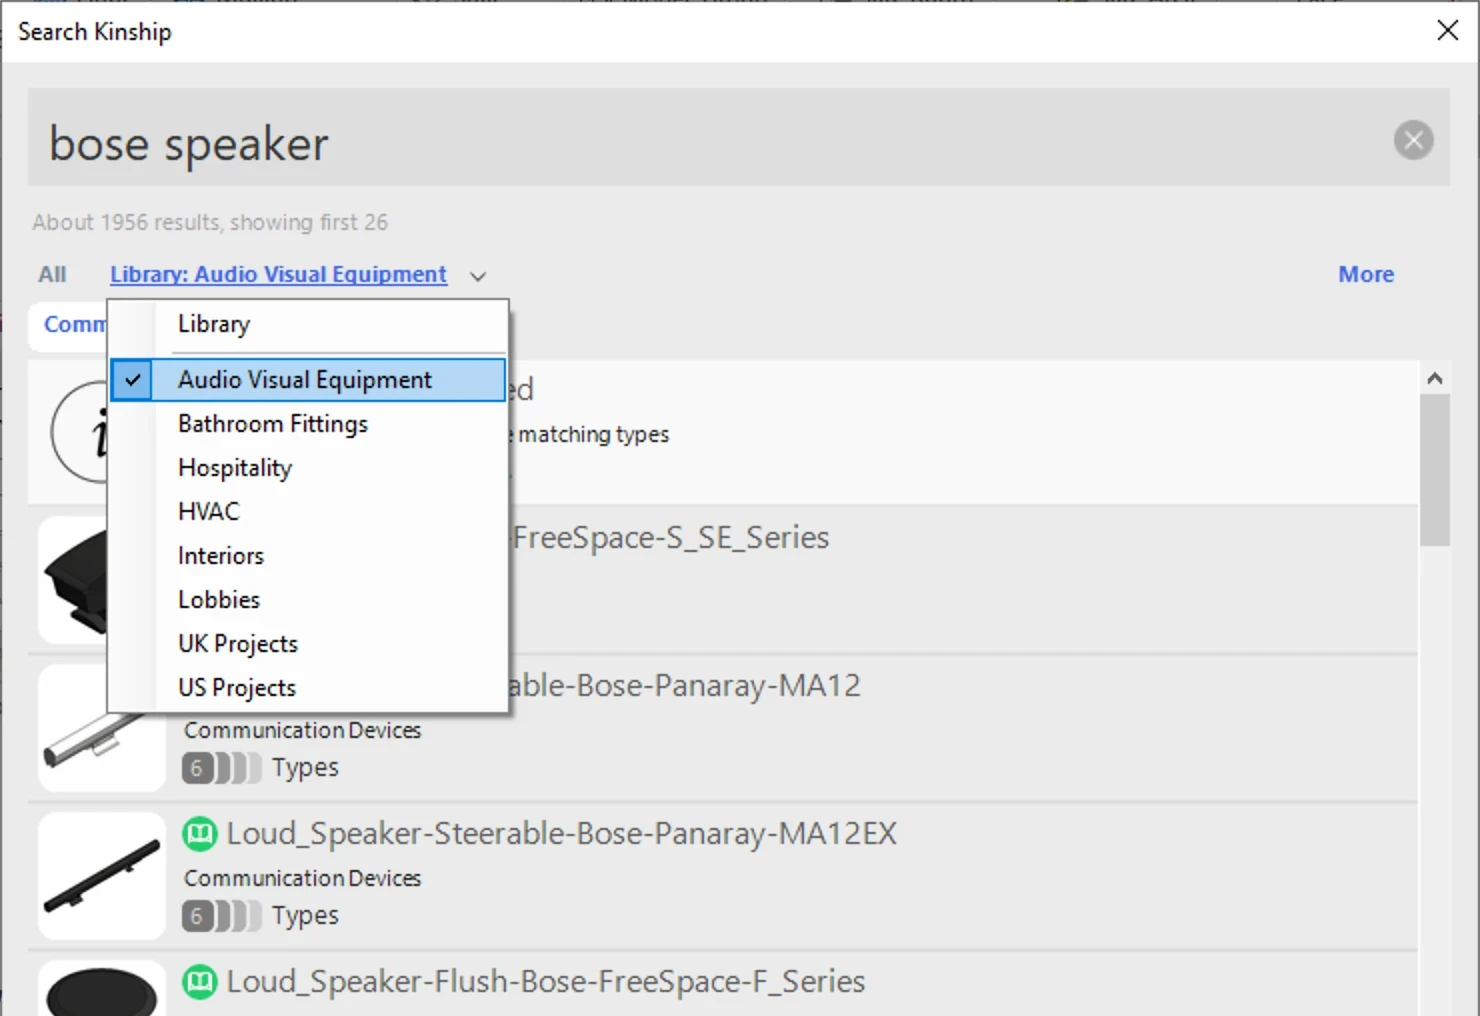Click the Types label under Panaray-MA12
The width and height of the screenshot is (1480, 1016).
pos(305,767)
